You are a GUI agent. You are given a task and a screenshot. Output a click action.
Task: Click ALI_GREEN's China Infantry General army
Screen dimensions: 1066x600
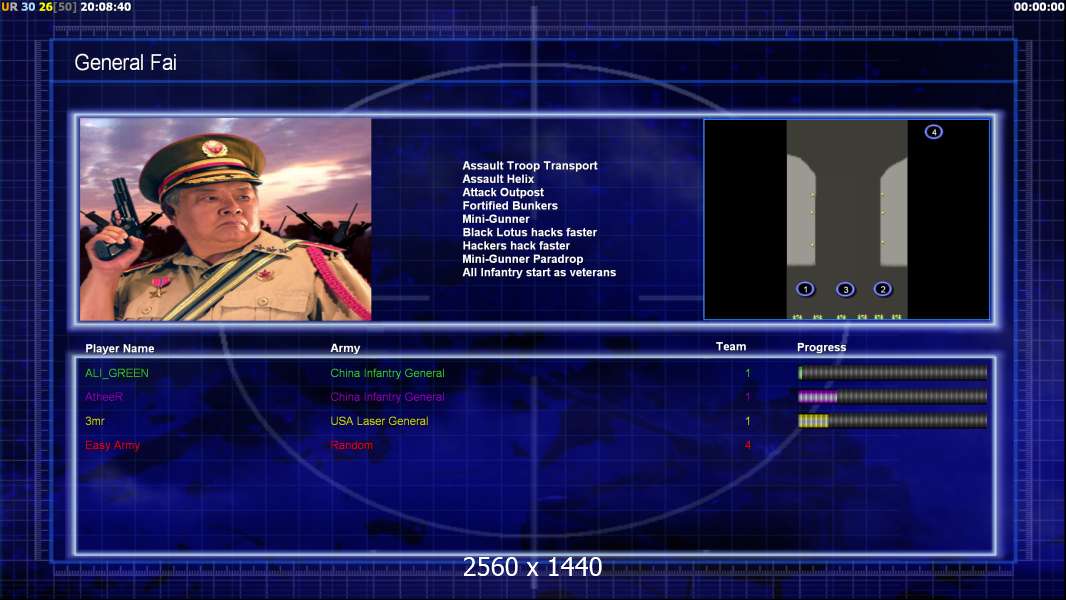point(388,373)
